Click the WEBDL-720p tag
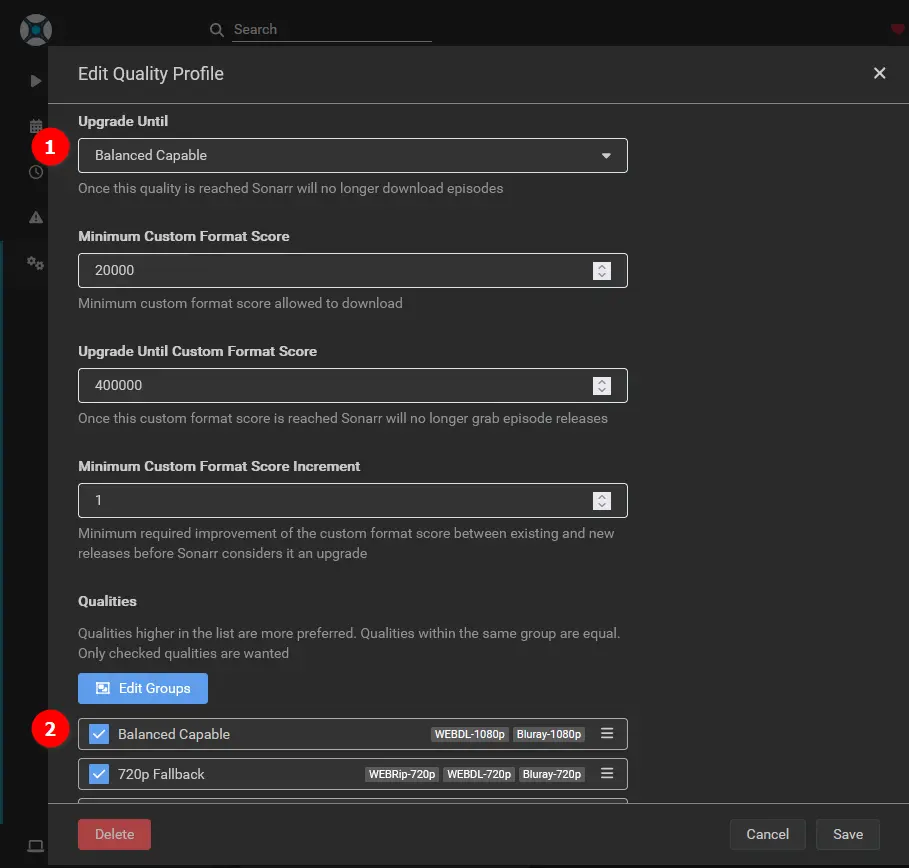 pyautogui.click(x=479, y=774)
